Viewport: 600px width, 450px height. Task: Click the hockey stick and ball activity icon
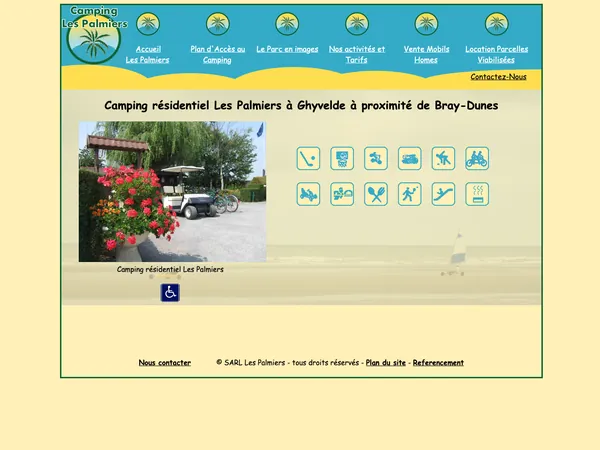click(x=308, y=158)
